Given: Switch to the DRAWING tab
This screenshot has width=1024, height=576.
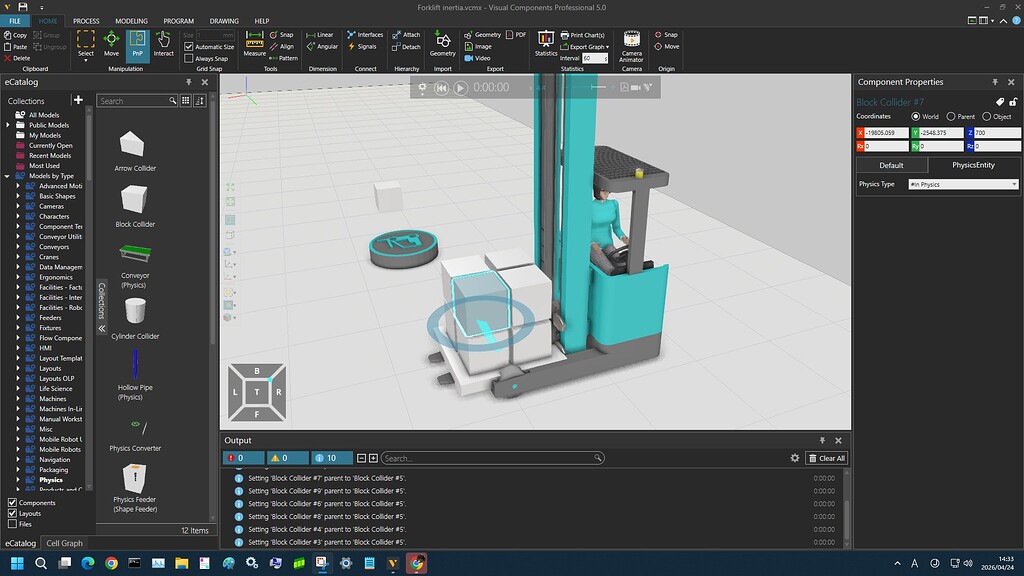Looking at the screenshot, I should coord(224,21).
